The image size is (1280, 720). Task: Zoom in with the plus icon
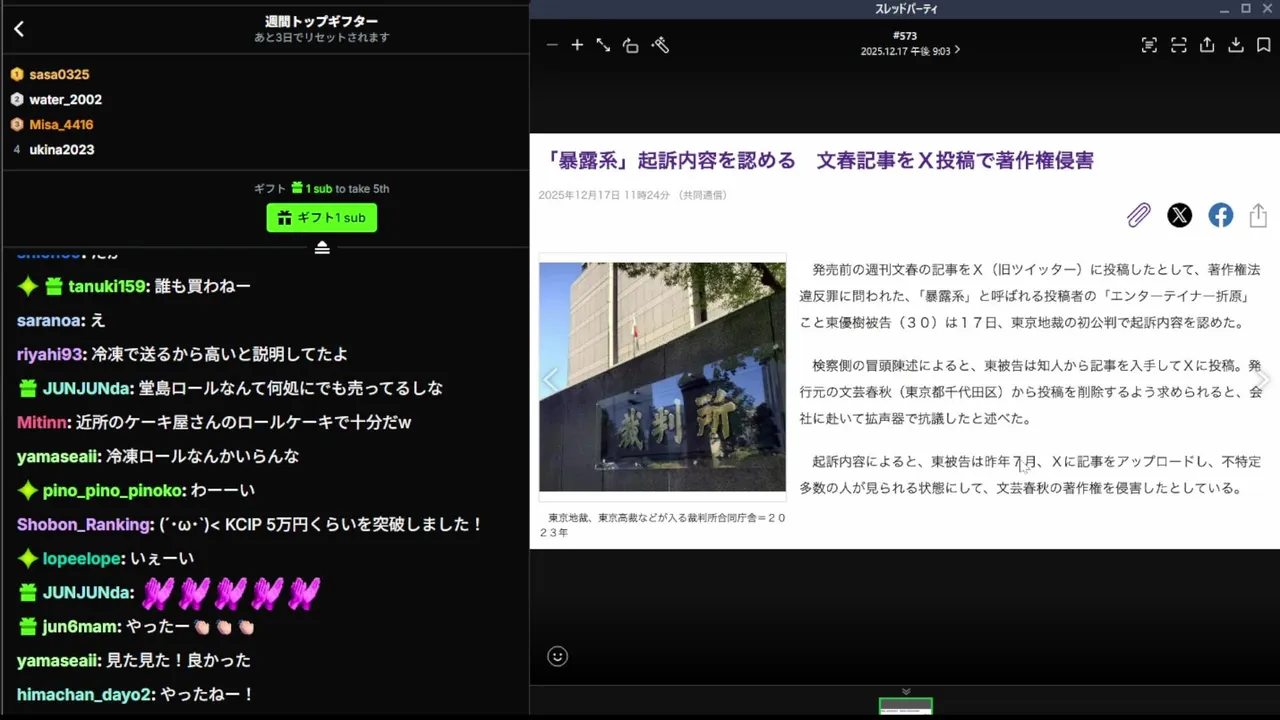tap(577, 45)
